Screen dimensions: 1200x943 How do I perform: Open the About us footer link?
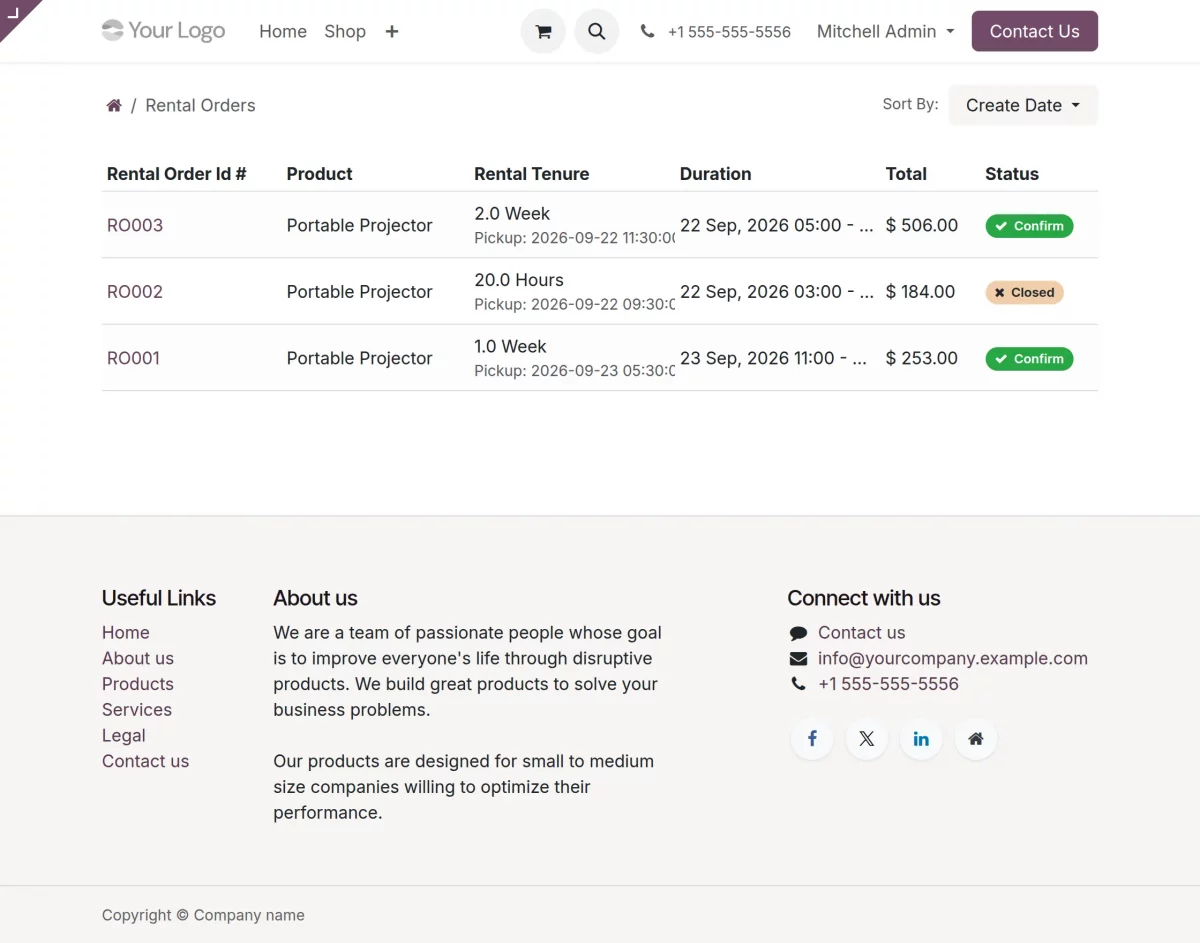pyautogui.click(x=138, y=658)
